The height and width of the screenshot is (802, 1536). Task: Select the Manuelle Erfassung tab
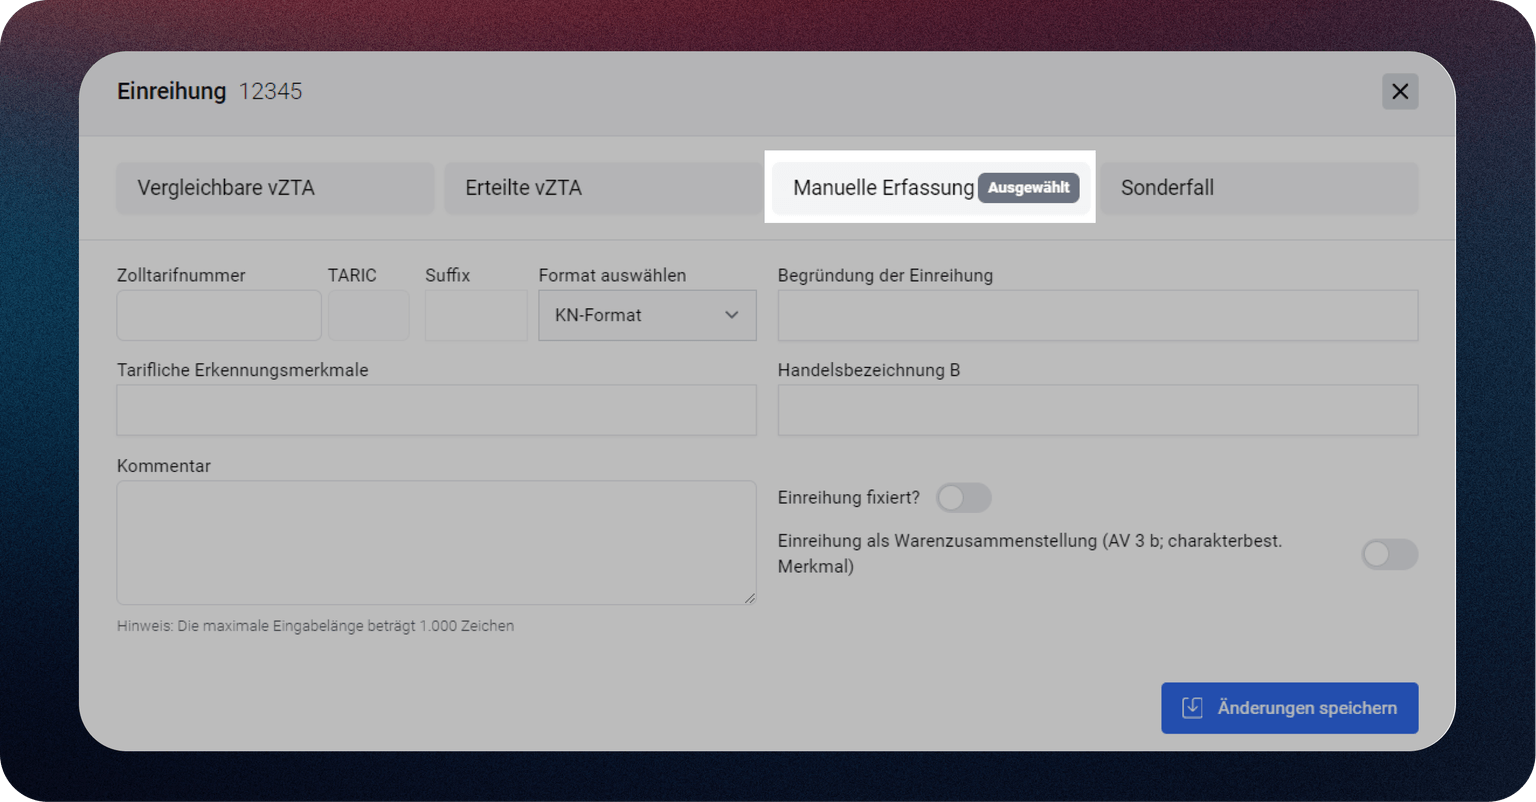pyautogui.click(x=882, y=188)
